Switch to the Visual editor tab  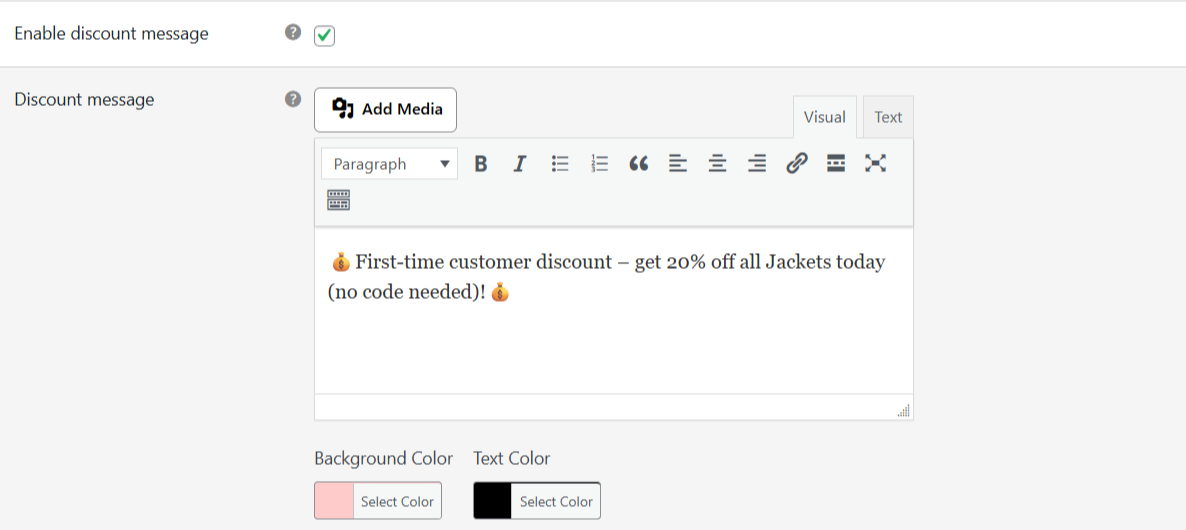[x=824, y=117]
